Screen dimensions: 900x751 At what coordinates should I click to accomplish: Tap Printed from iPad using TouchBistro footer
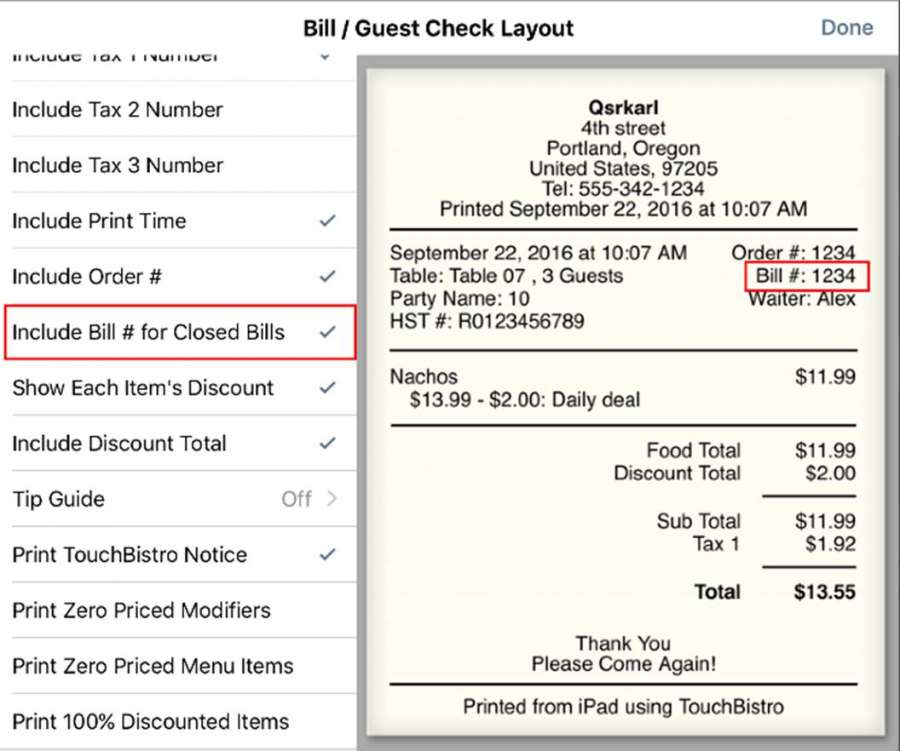coord(623,707)
